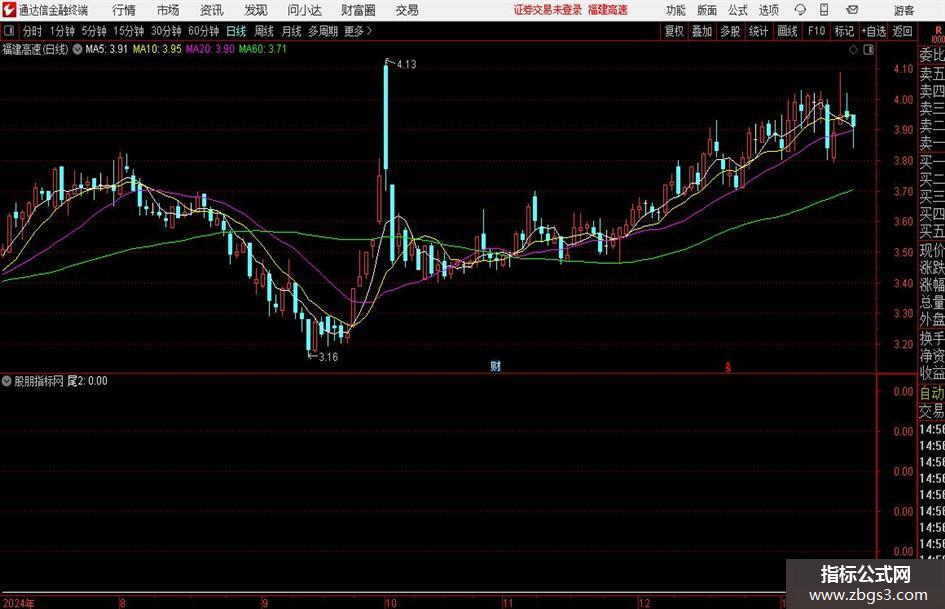Click the red 福建高速 title link
This screenshot has width=945, height=609.
click(x=608, y=10)
